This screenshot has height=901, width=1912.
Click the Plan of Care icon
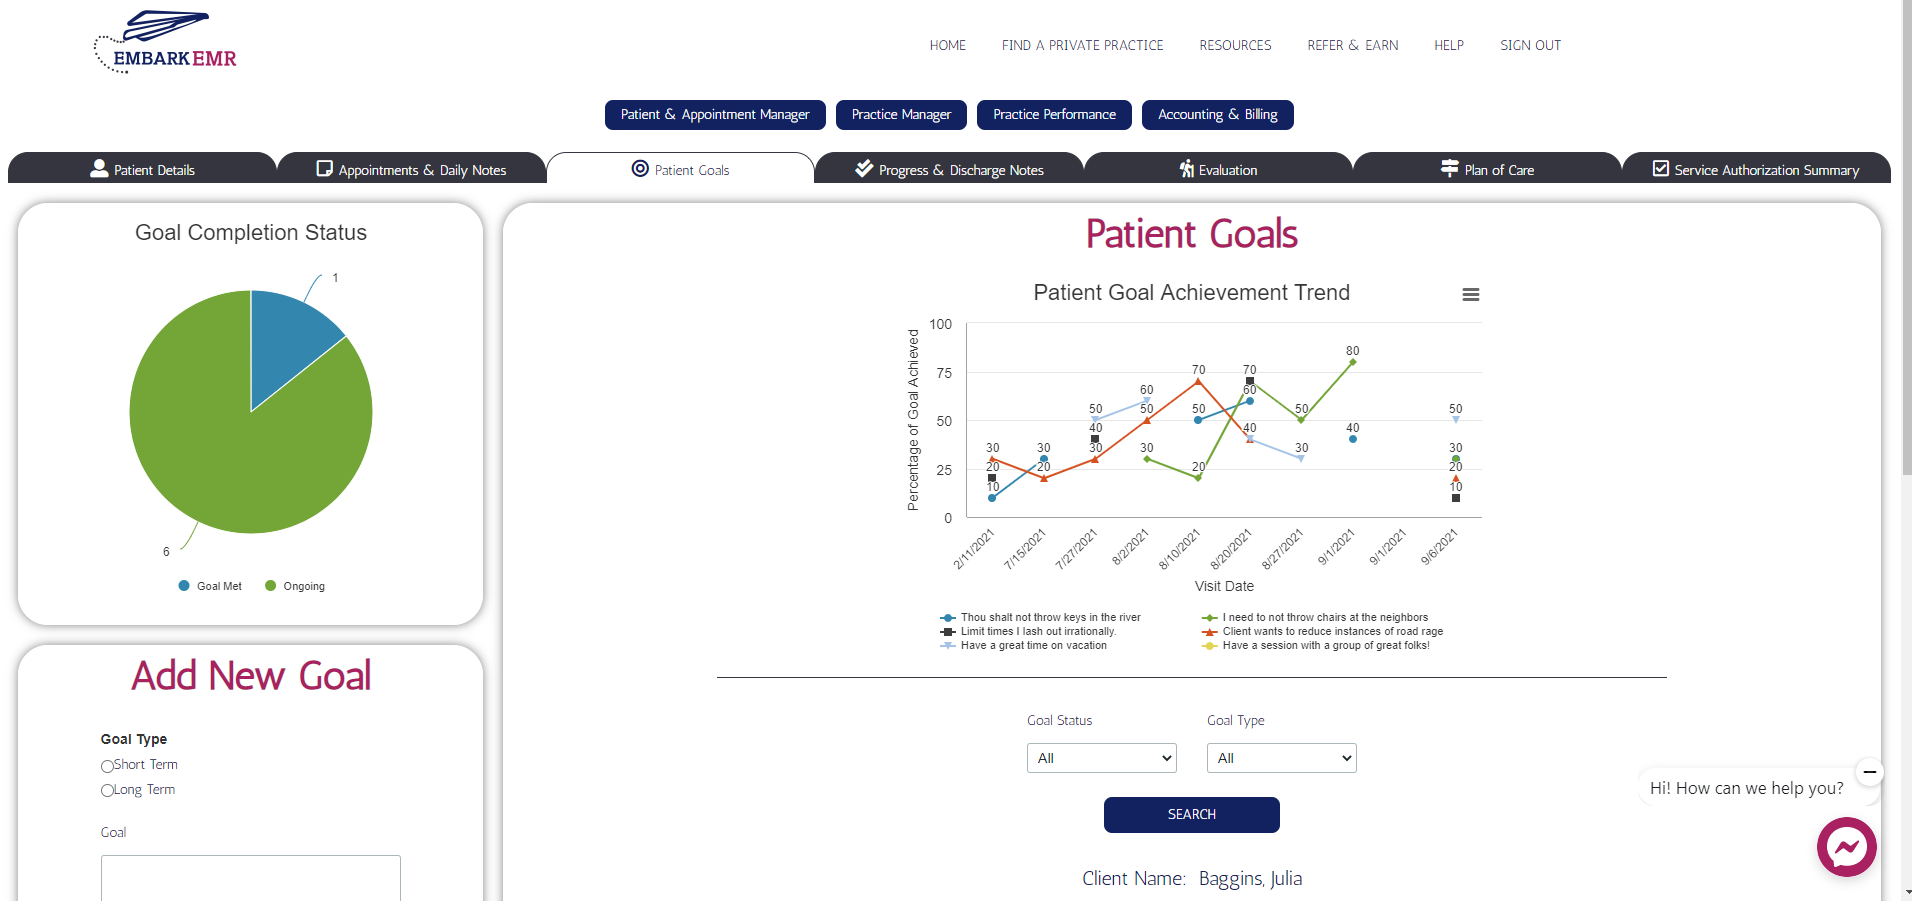click(x=1451, y=169)
